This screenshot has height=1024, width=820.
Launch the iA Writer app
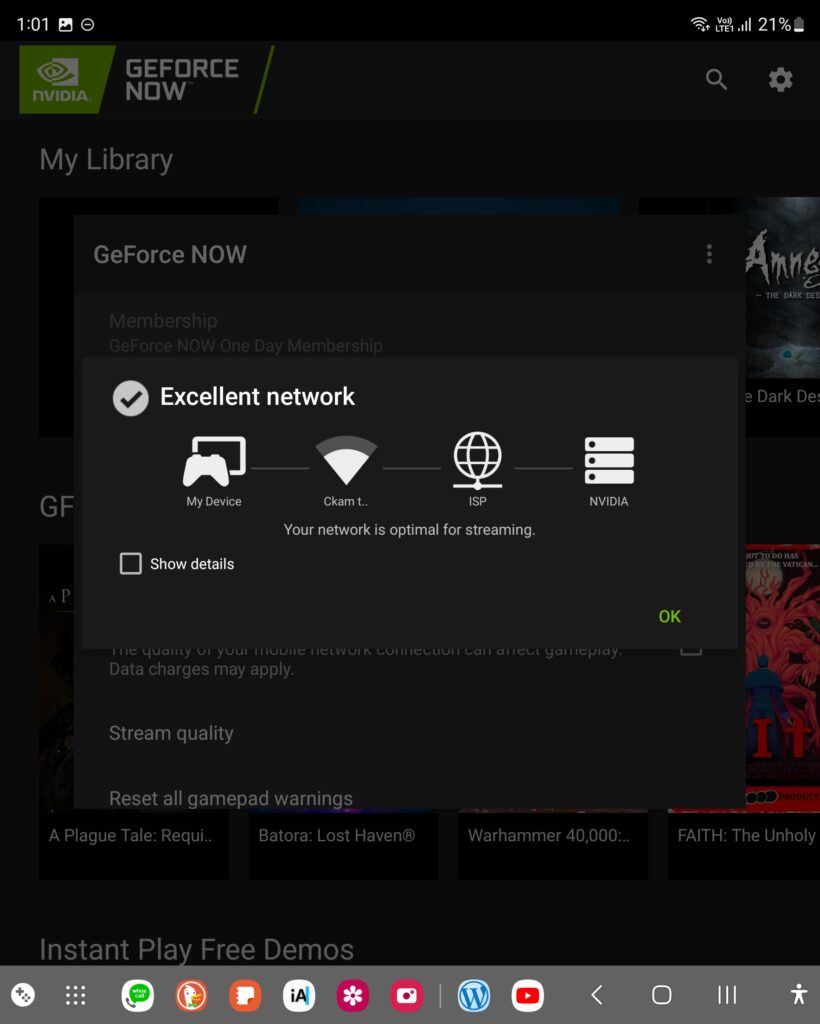click(x=299, y=995)
